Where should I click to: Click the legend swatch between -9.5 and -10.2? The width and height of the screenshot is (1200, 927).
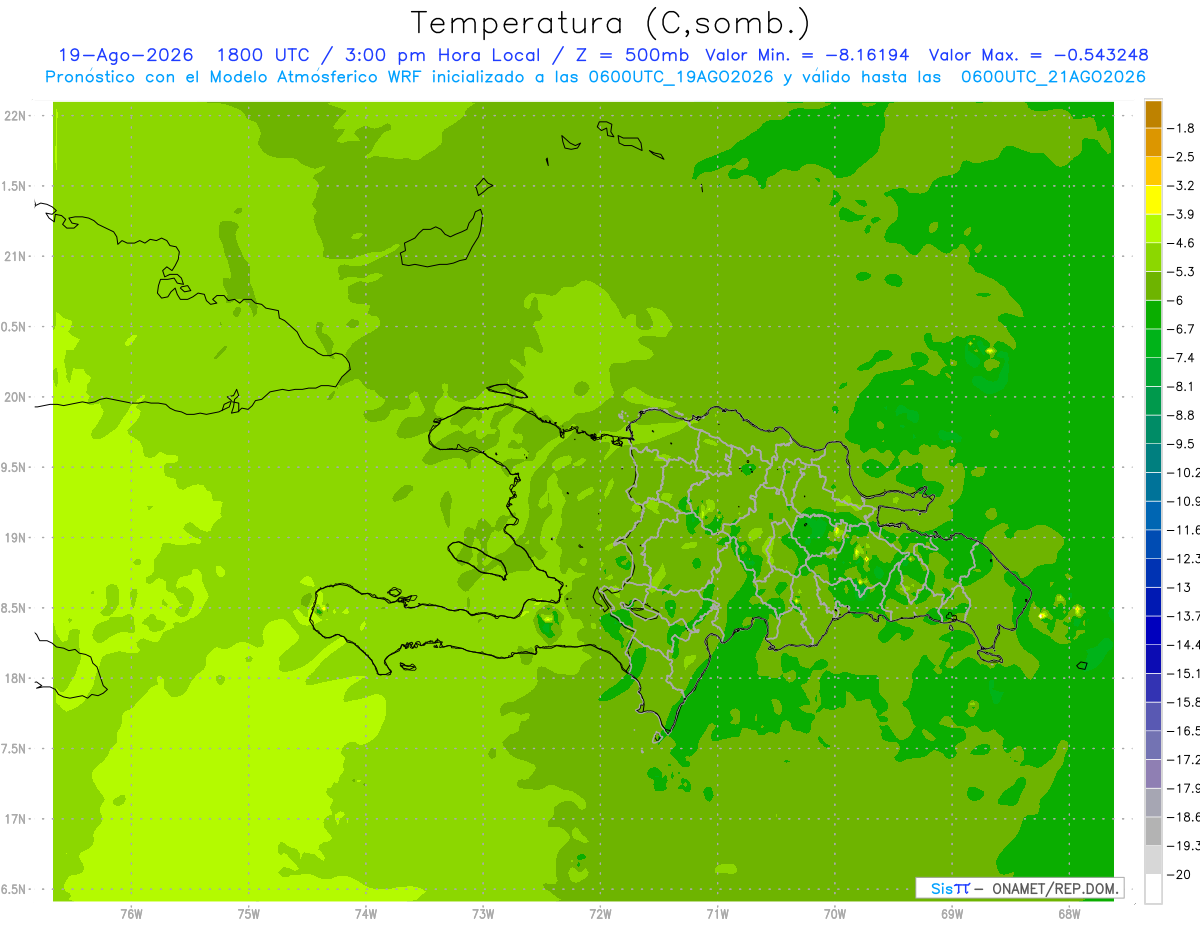[x=1153, y=458]
